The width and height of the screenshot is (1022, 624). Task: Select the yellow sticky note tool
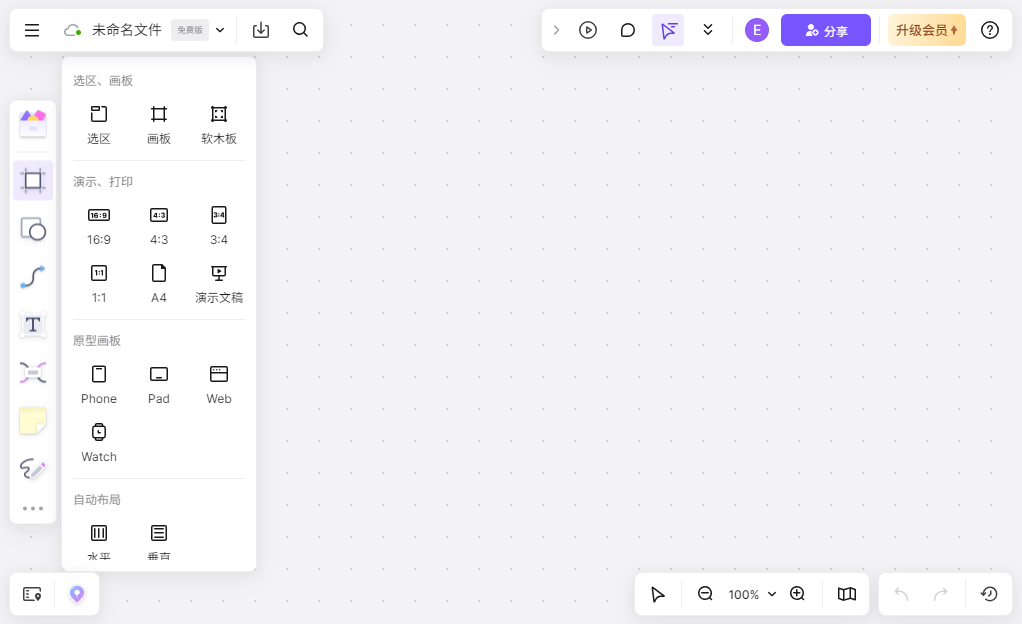tap(33, 421)
